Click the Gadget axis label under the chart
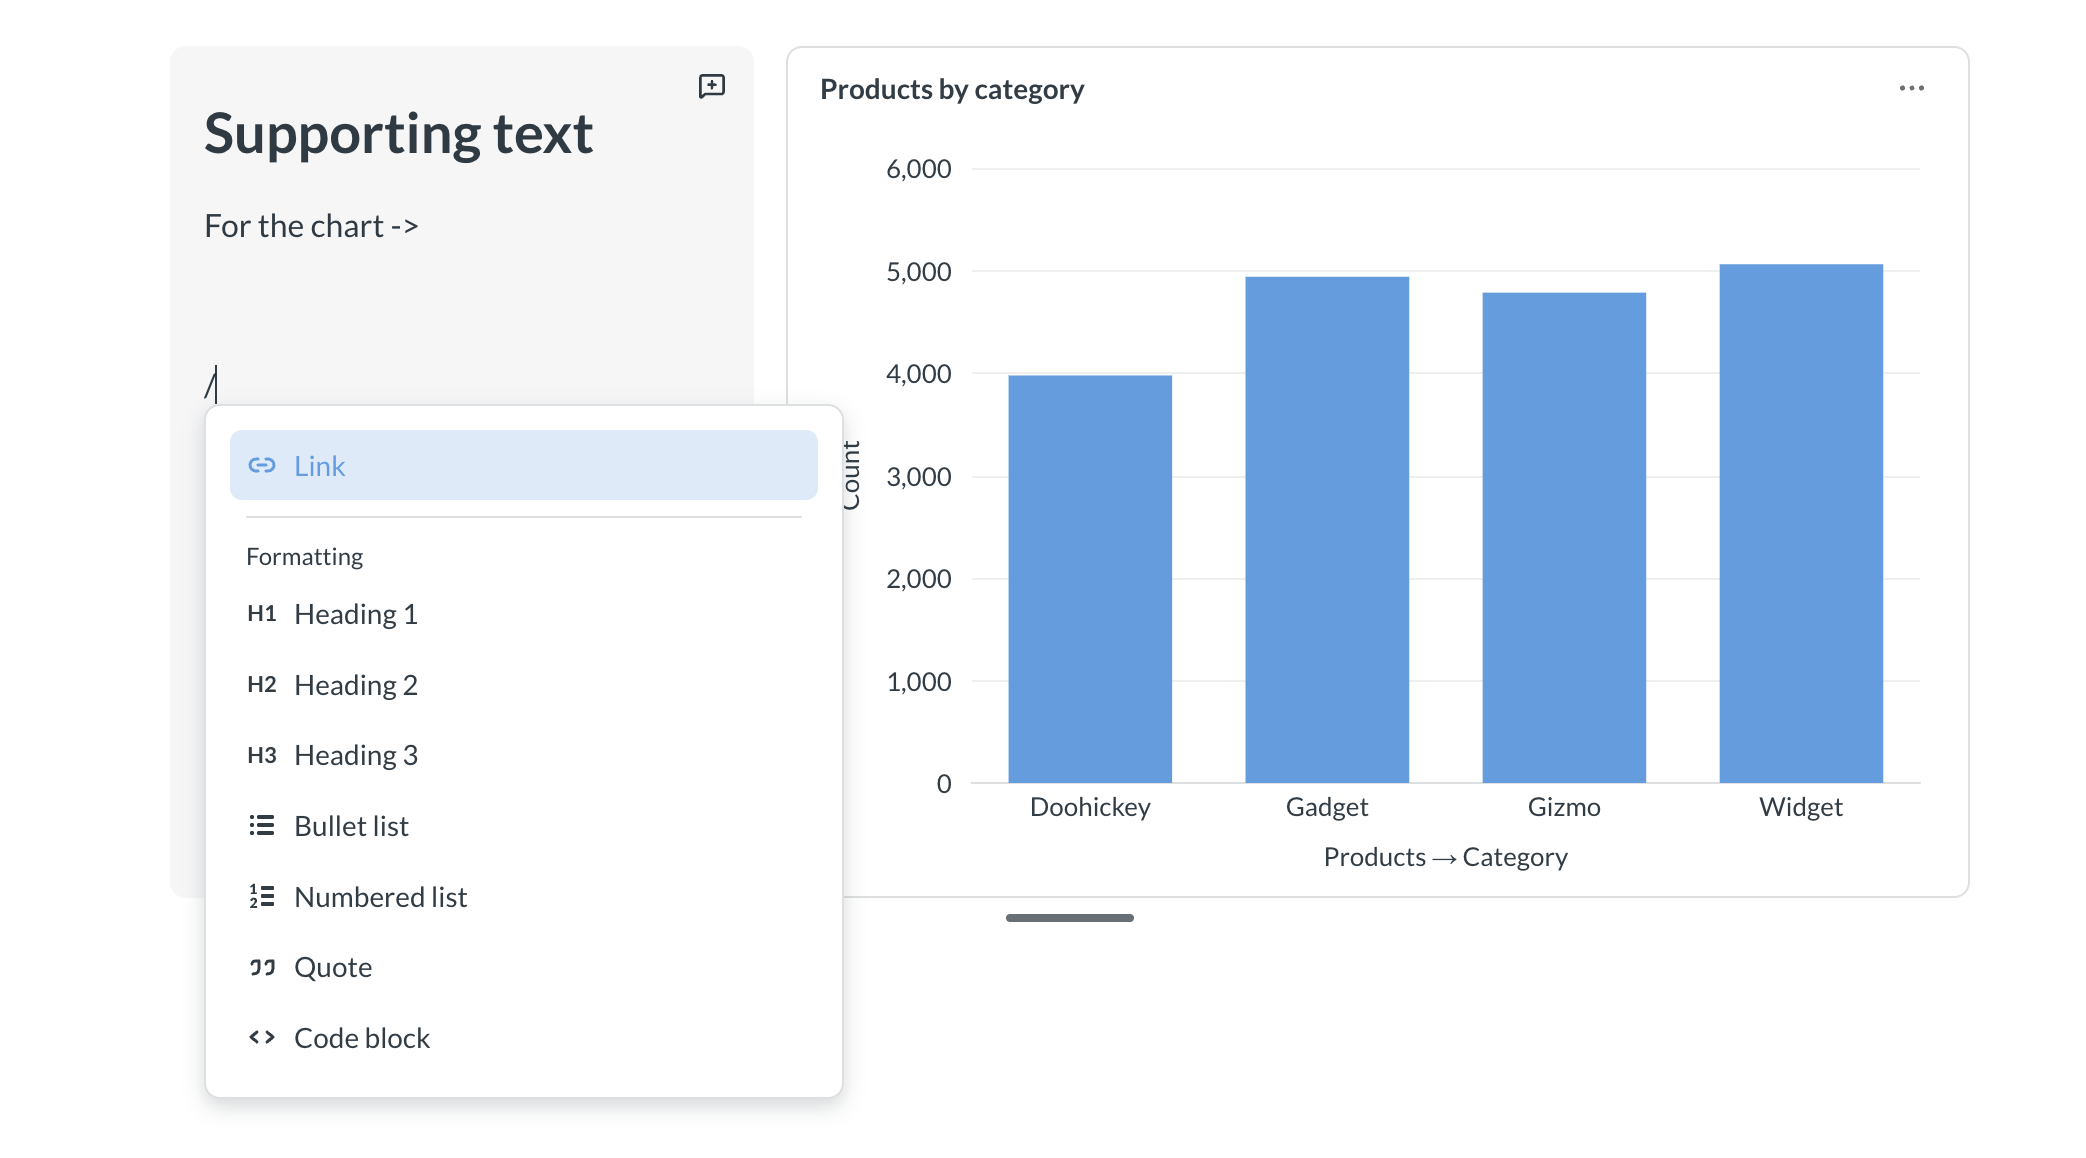Viewport: 2086px width, 1158px height. tap(1326, 807)
